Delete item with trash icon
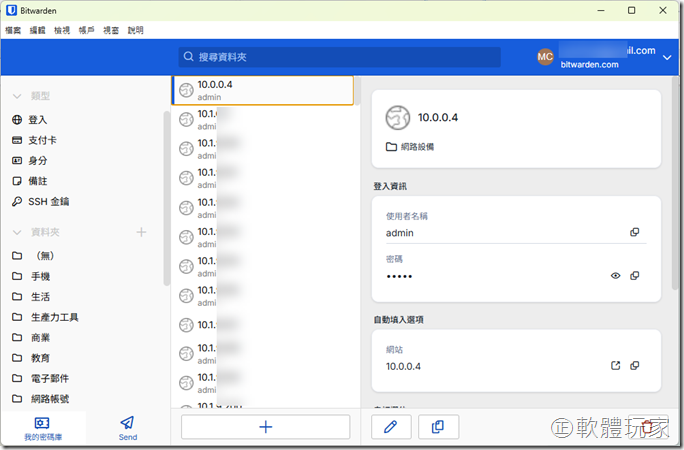This screenshot has height=450, width=684. 647,427
